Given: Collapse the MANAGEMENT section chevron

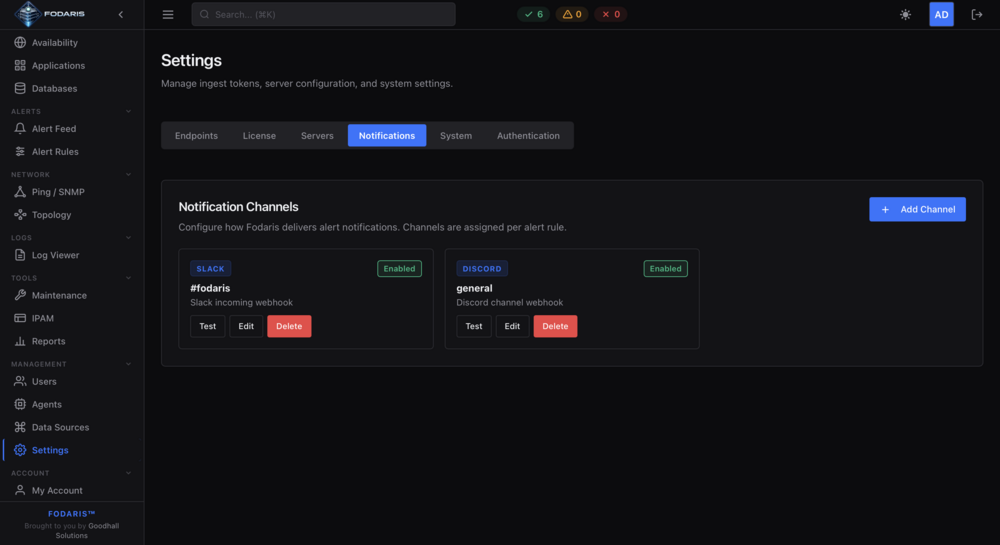Looking at the screenshot, I should (x=128, y=364).
